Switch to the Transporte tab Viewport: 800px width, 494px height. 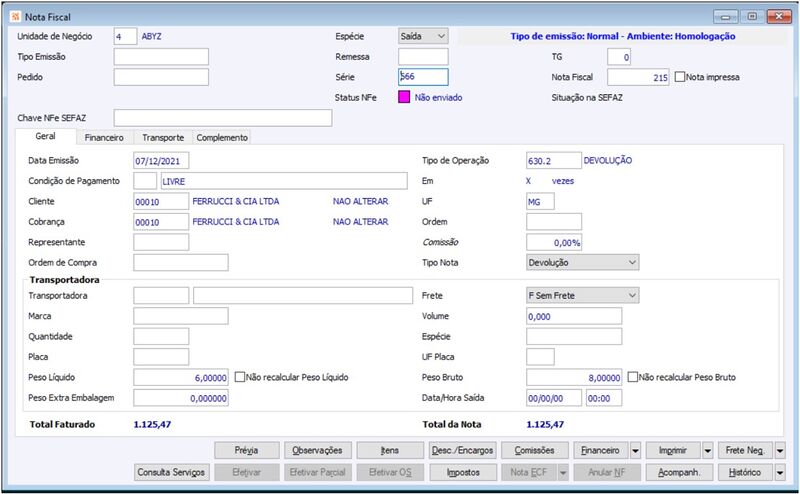[x=163, y=138]
